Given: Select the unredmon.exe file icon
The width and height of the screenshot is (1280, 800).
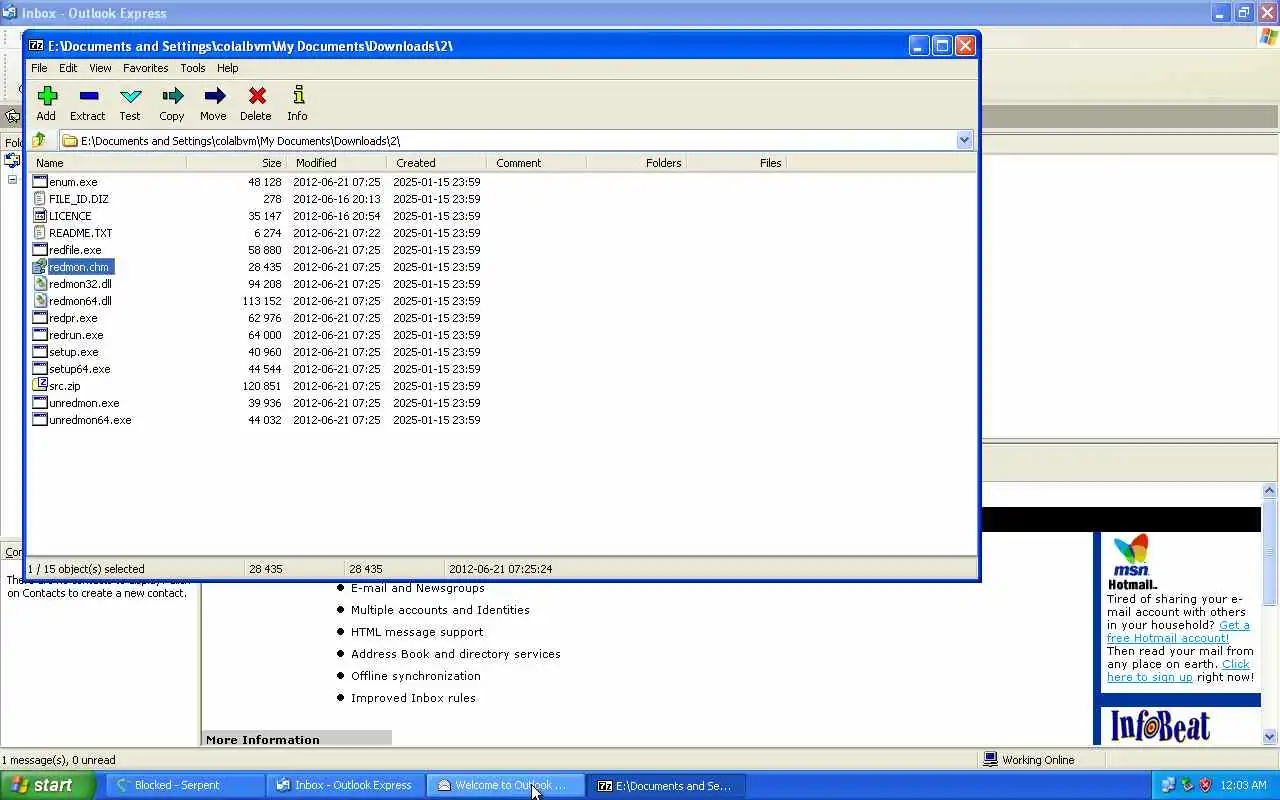Looking at the screenshot, I should click(x=40, y=403).
